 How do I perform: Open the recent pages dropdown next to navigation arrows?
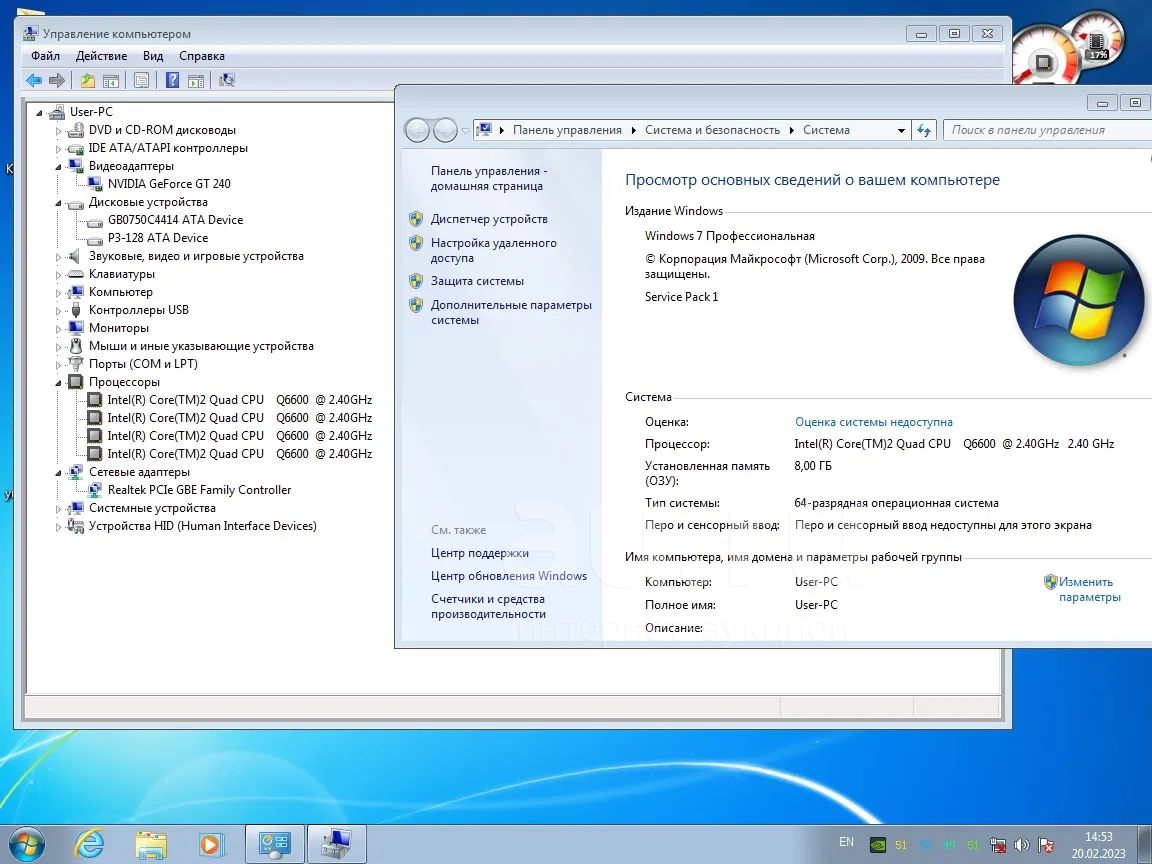[465, 131]
